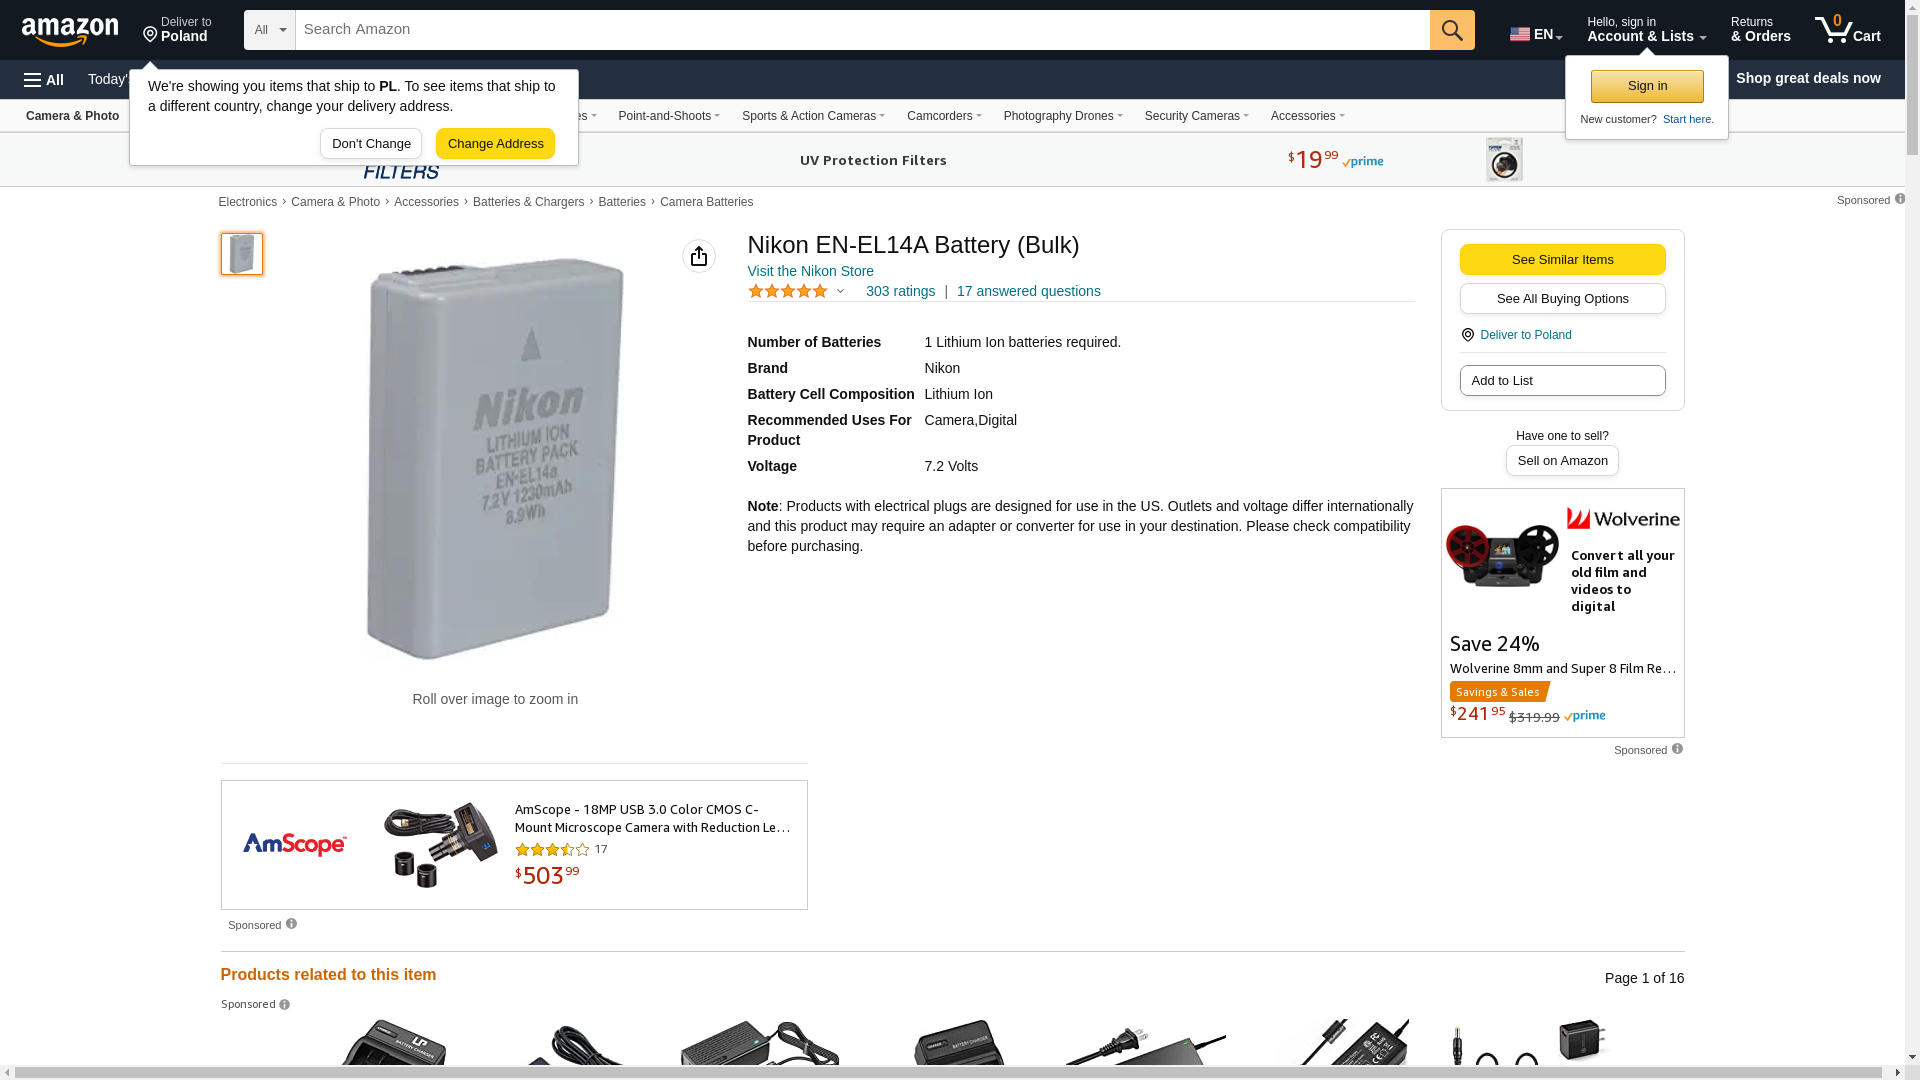The image size is (1920, 1080).
Task: Click the search magnifier button
Action: (1452, 30)
